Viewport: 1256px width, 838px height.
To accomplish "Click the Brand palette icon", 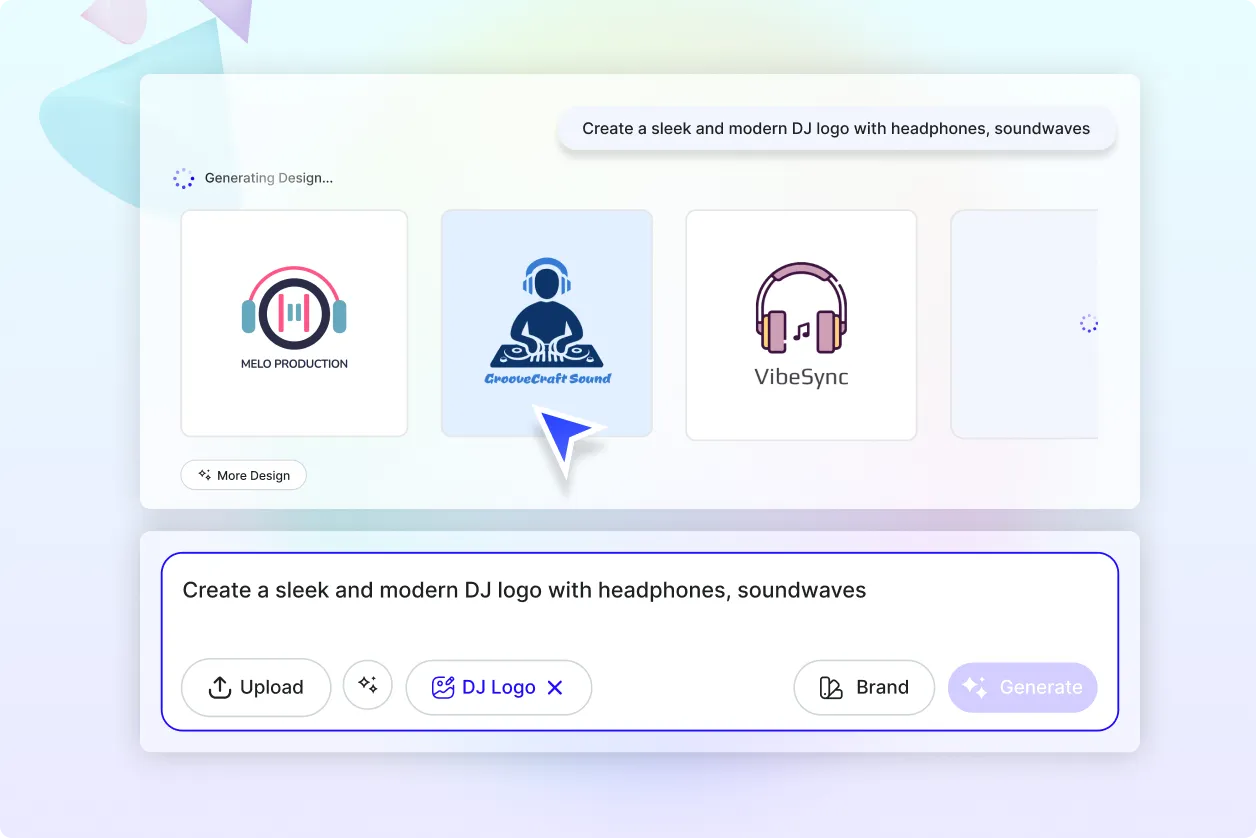I will click(831, 687).
